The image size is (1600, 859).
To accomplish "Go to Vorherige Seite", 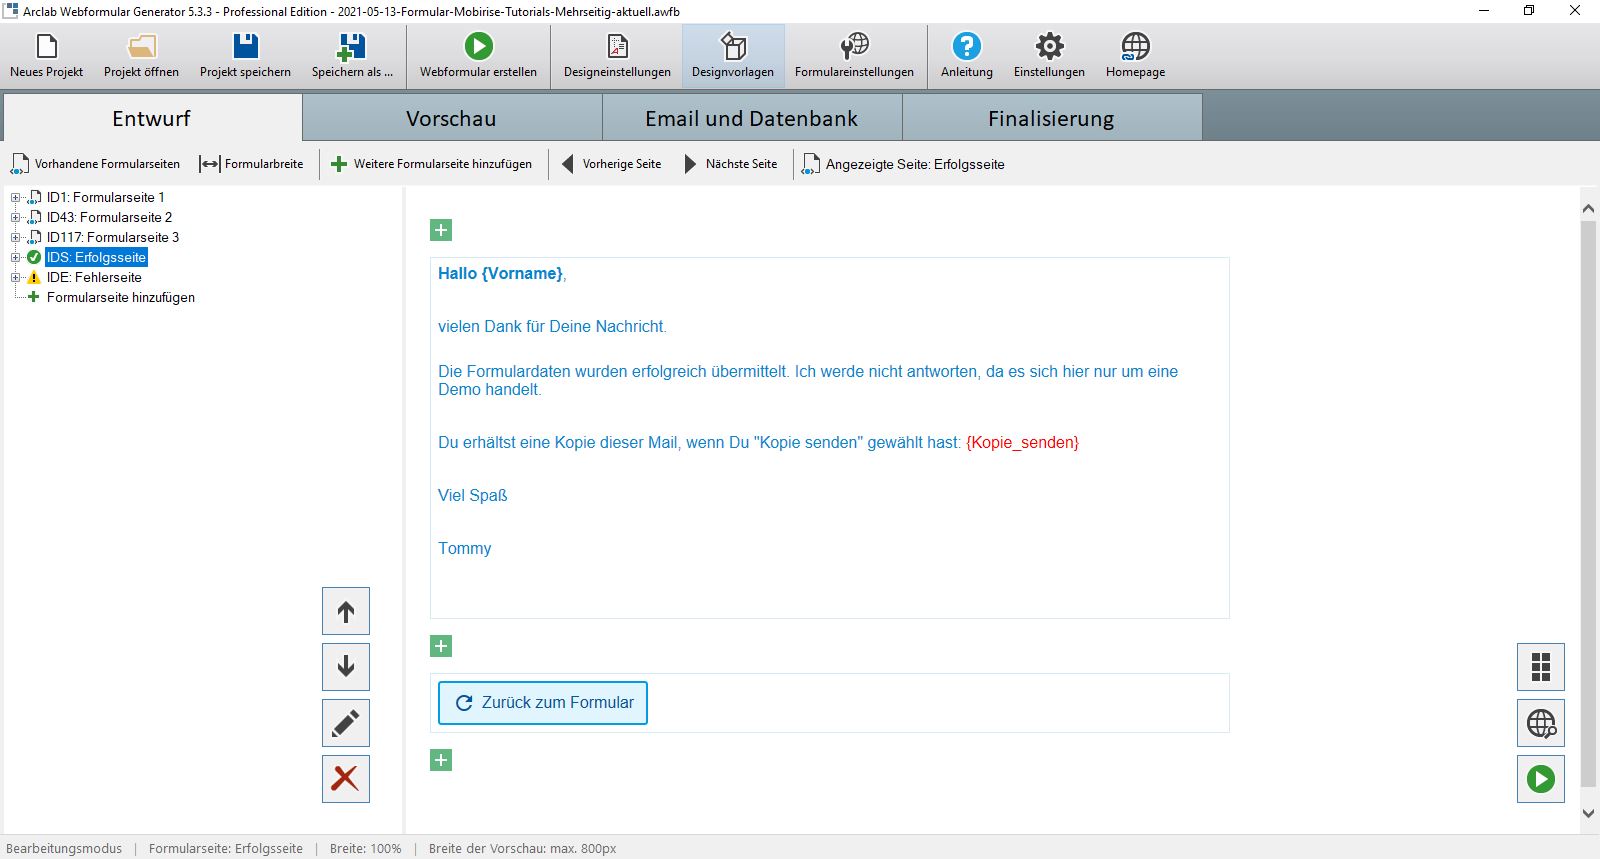I will coord(611,164).
